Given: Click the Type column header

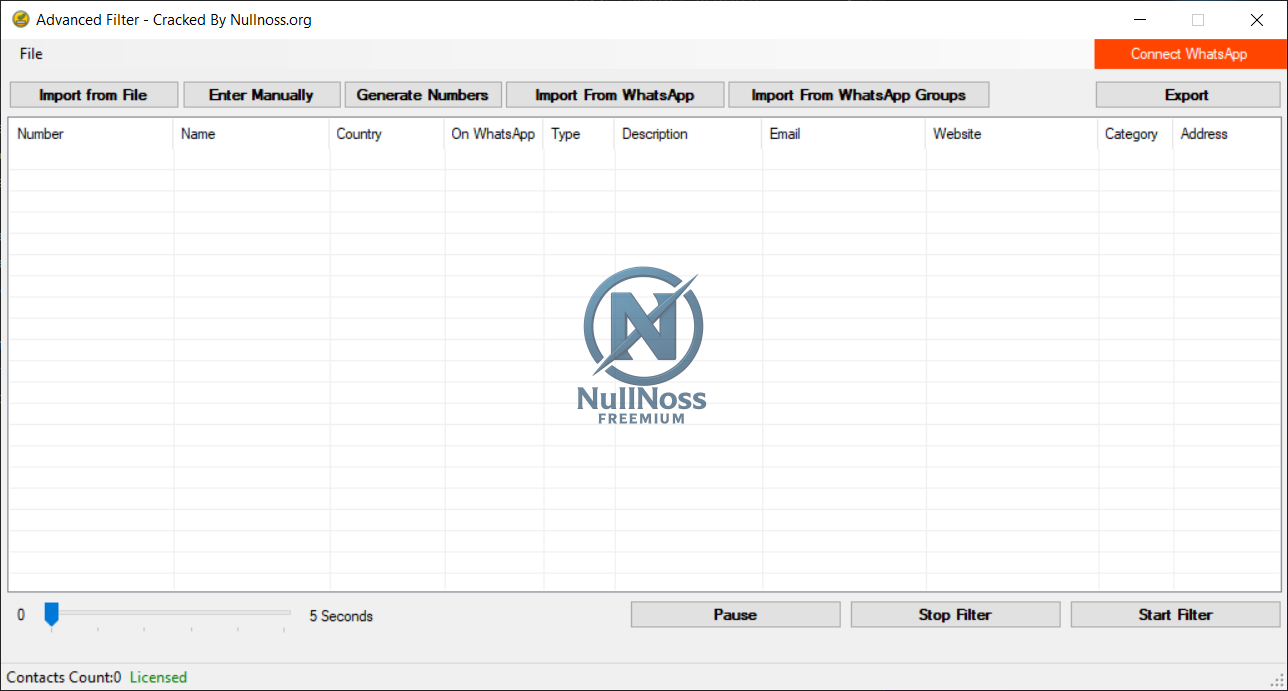Looking at the screenshot, I should [x=579, y=134].
